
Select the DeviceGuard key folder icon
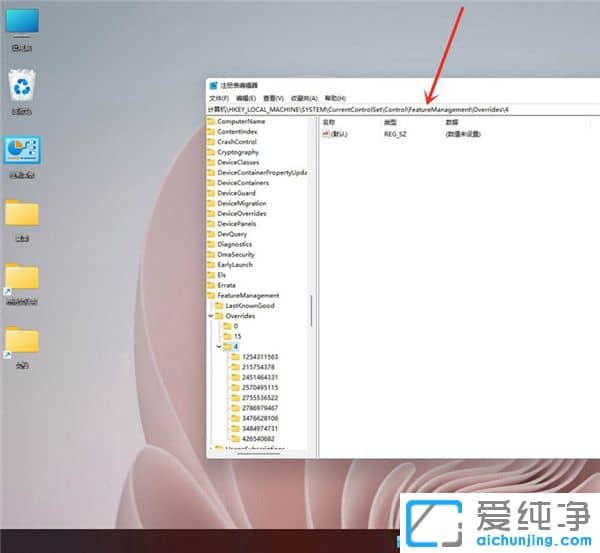(211, 193)
